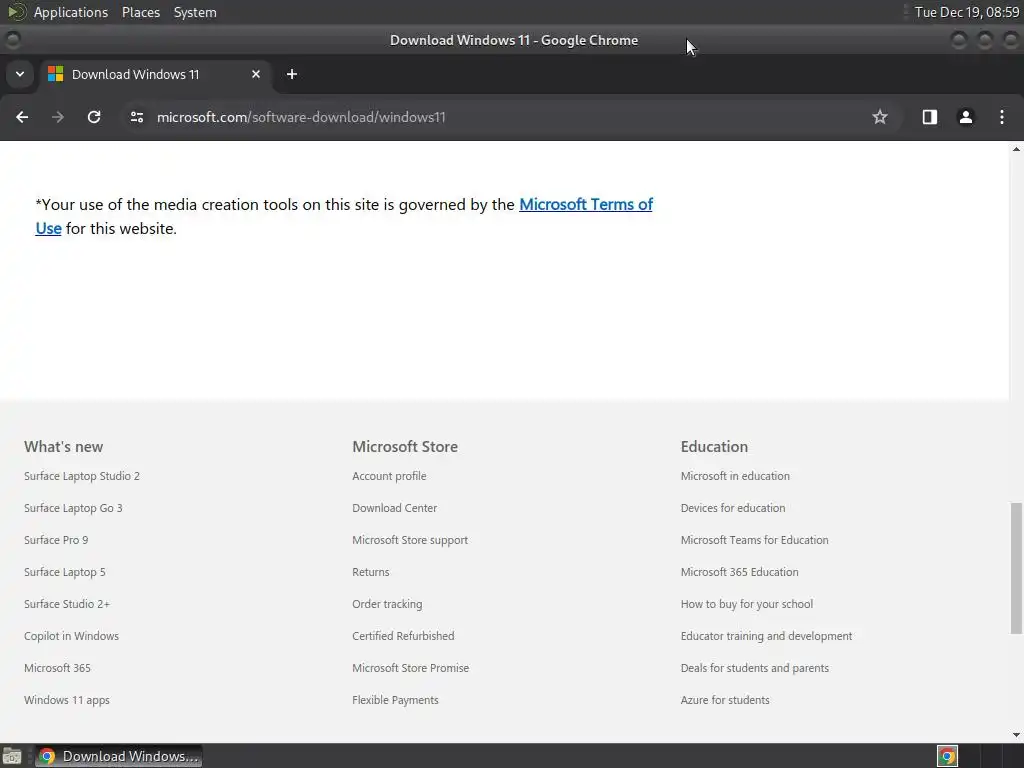Screen dimensions: 1024x768
Task: Reload the Download Windows 11 page
Action: 94,117
